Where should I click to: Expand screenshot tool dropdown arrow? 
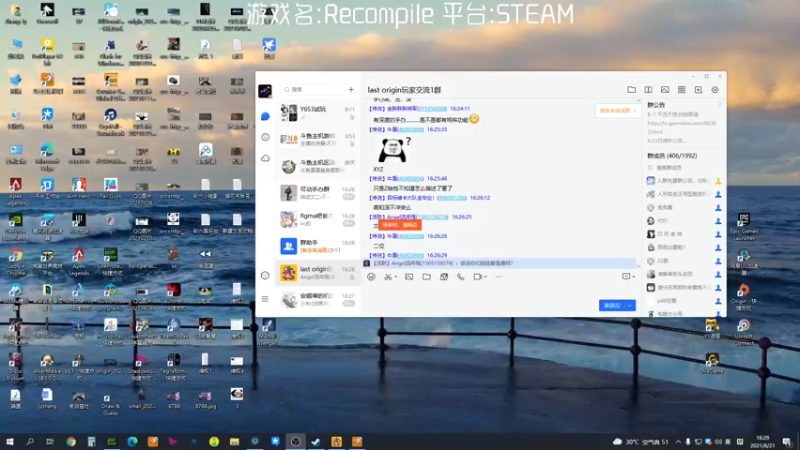[x=395, y=277]
